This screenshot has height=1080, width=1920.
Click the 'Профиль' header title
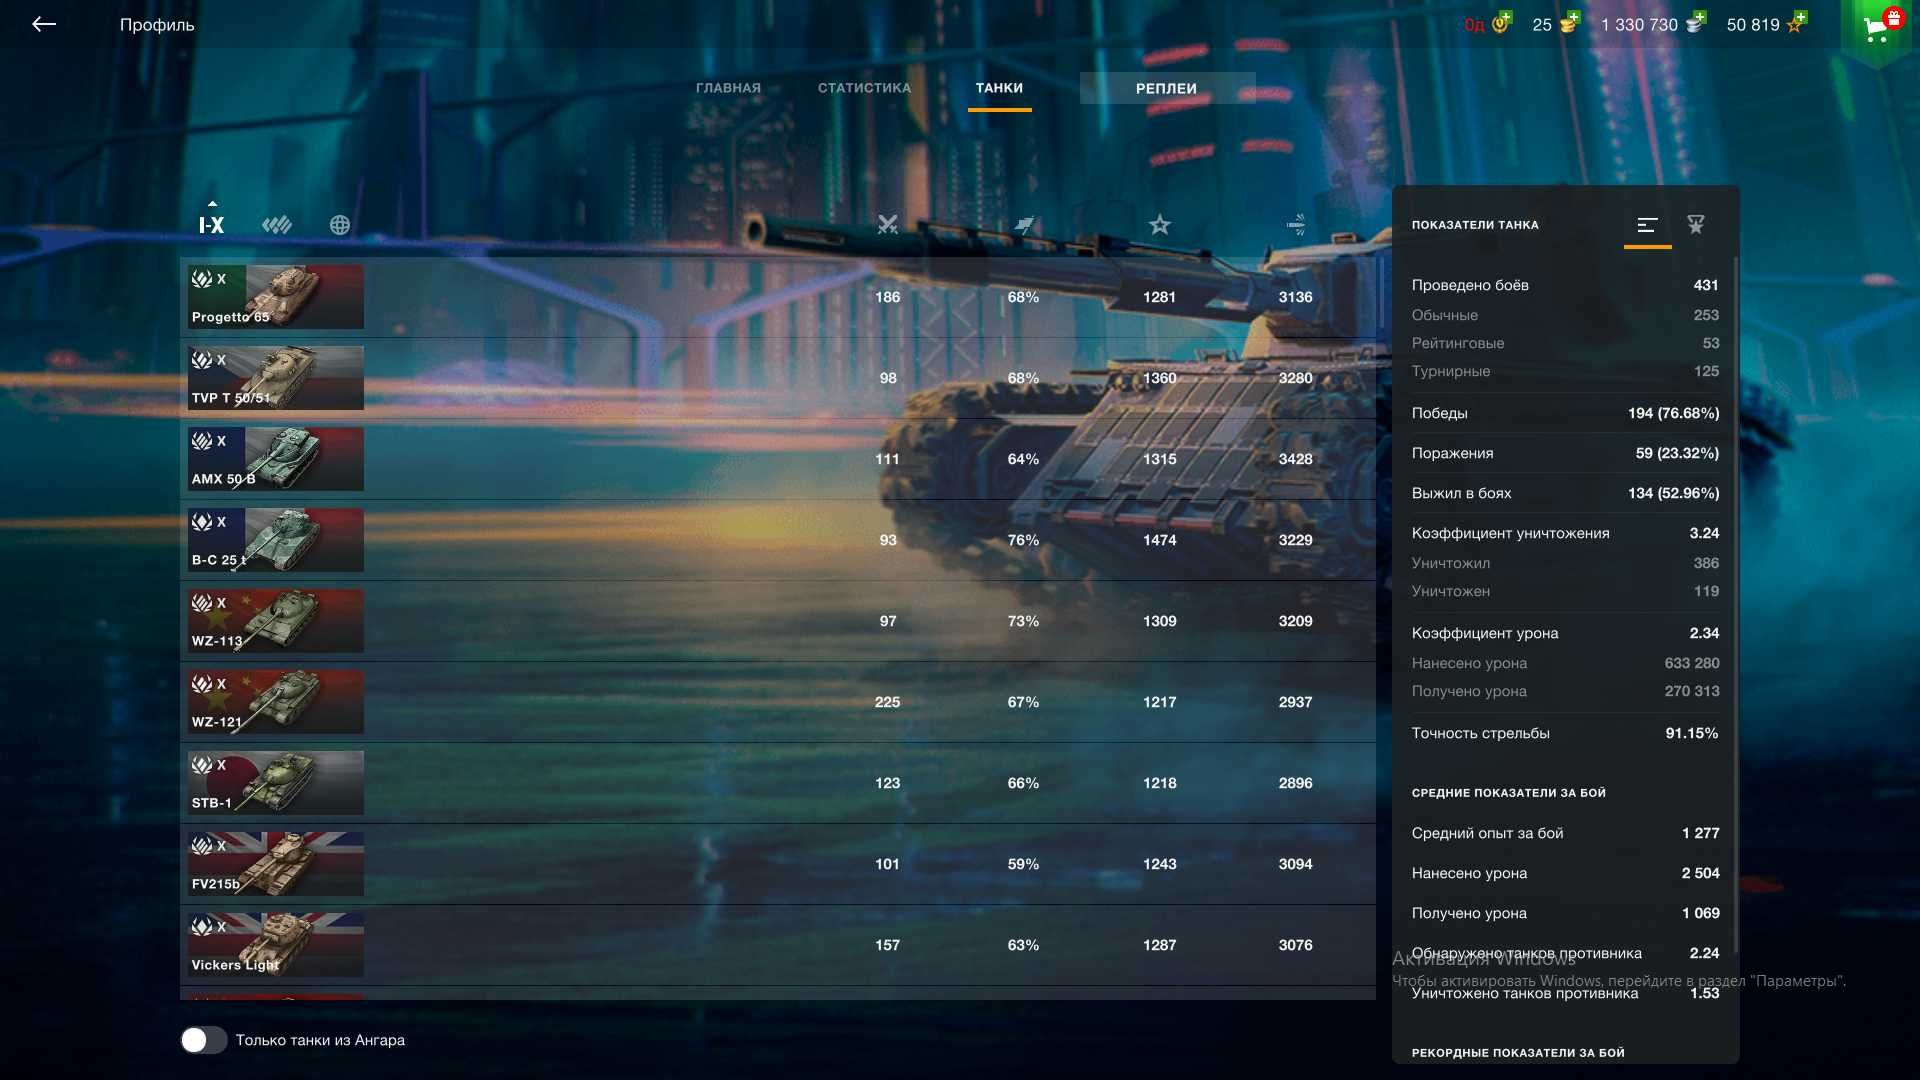pyautogui.click(x=157, y=24)
